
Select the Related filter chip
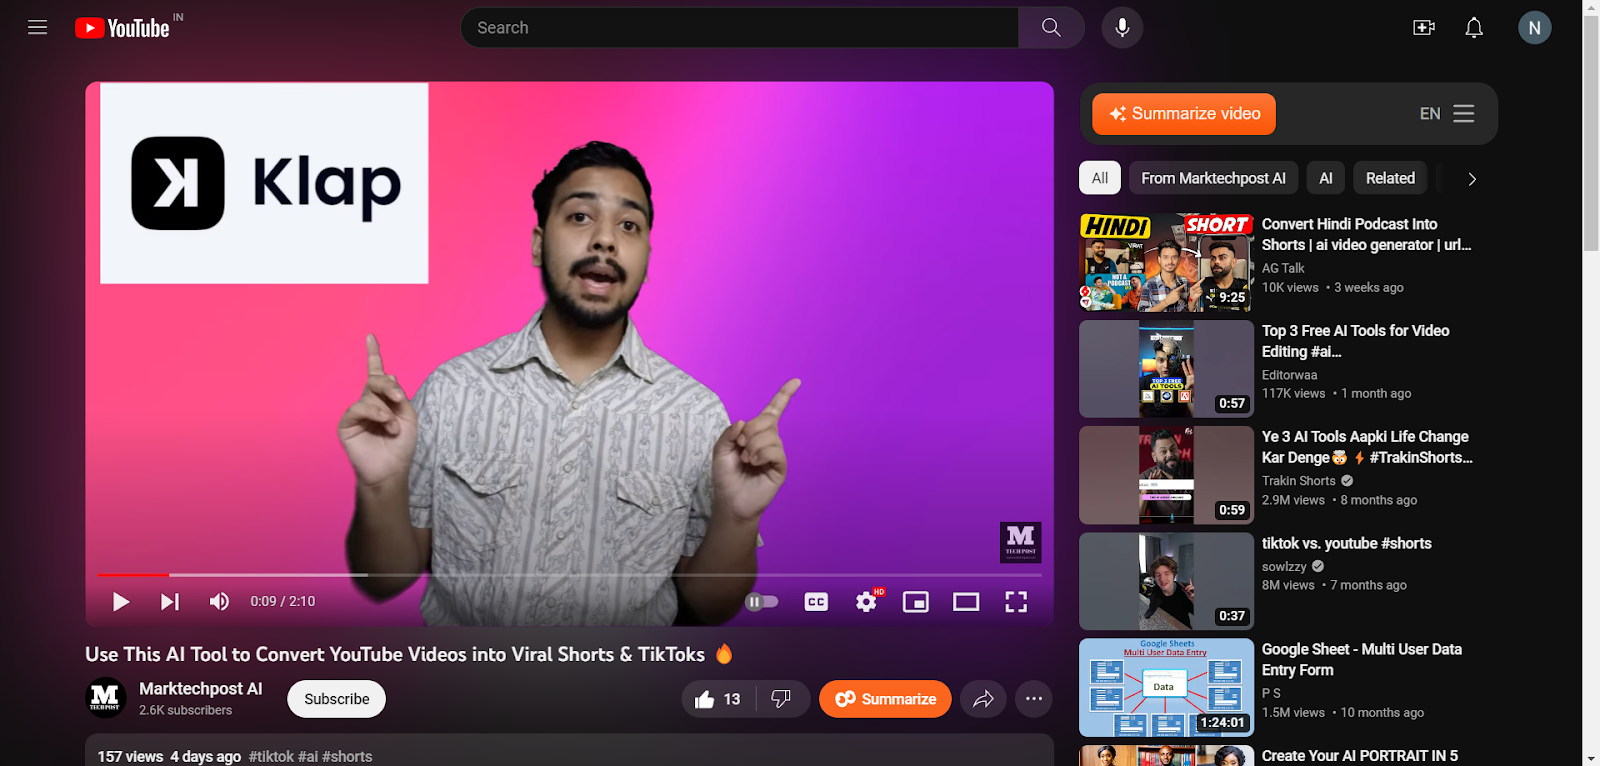tap(1390, 178)
